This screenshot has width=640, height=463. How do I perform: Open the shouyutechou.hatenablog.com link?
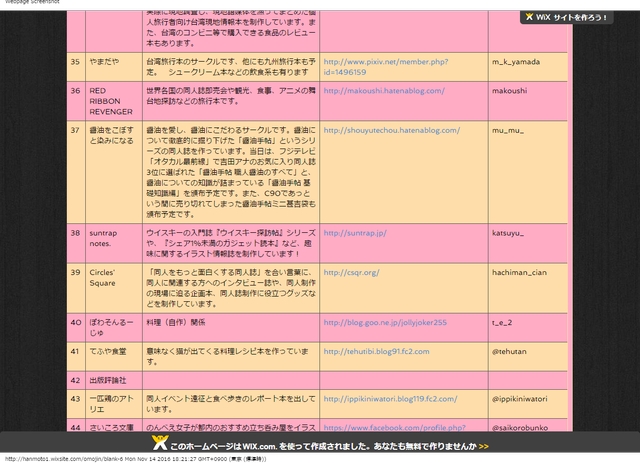[393, 130]
